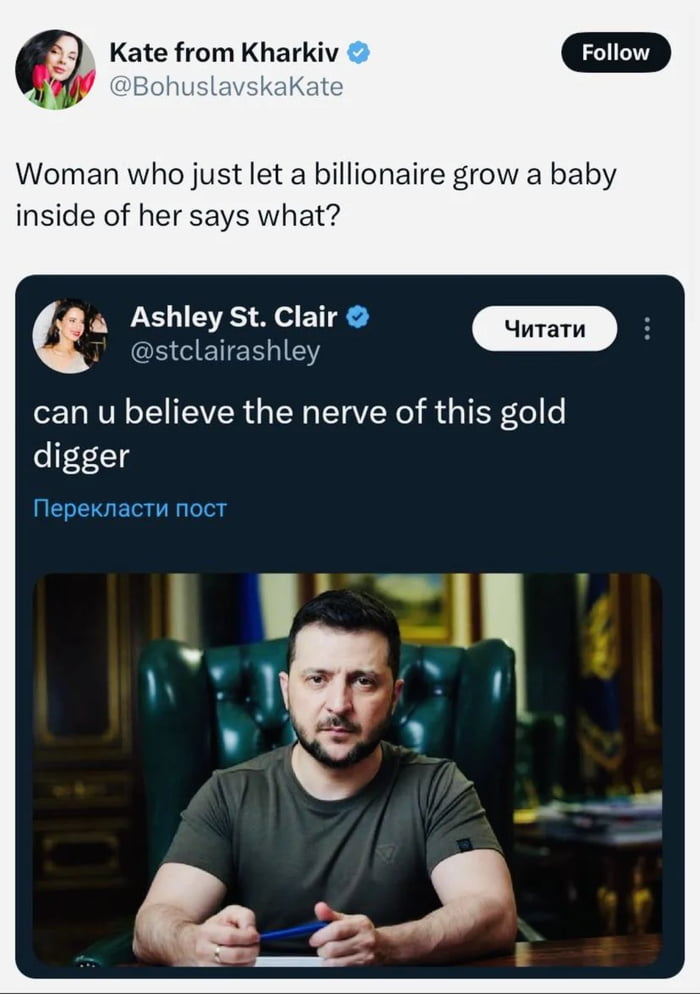Click the Follow button
Screen dimensions: 700x994
[615, 52]
